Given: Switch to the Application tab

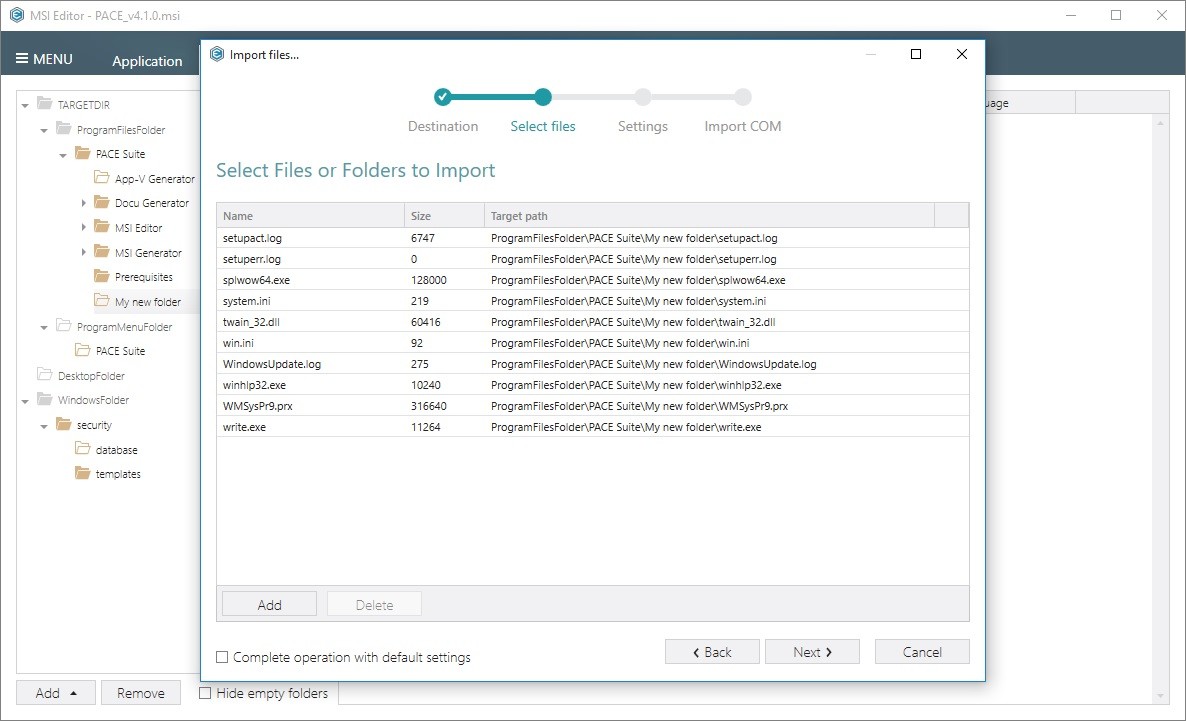Looking at the screenshot, I should pyautogui.click(x=147, y=61).
